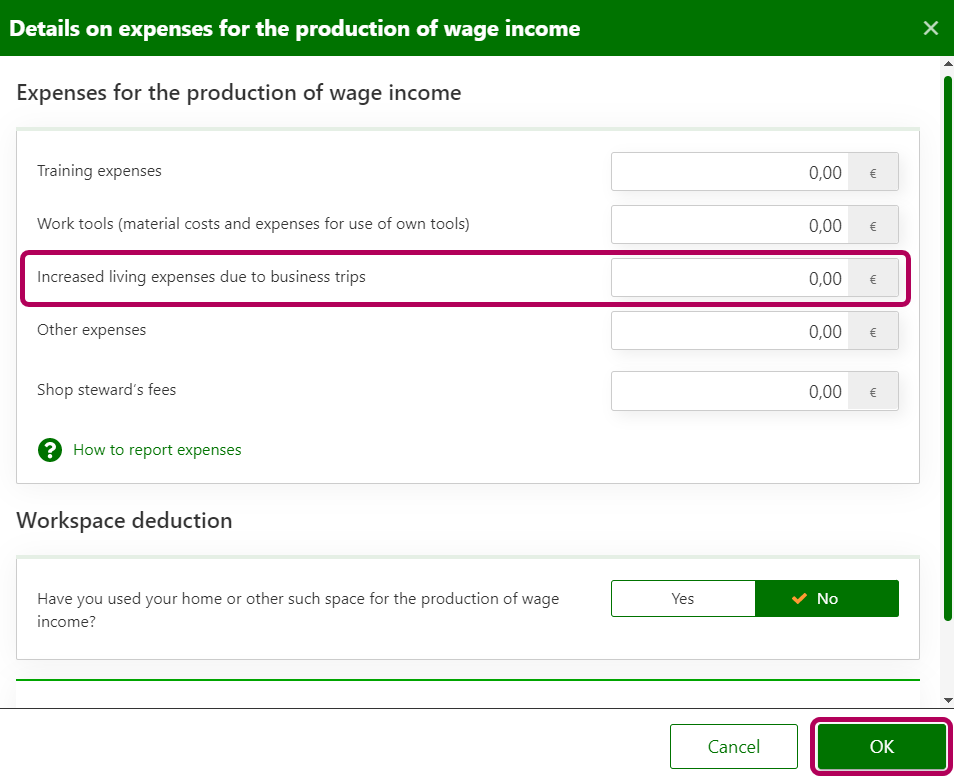Image resolution: width=954 pixels, height=778 pixels.
Task: Close the expenses details dialog
Action: point(930,28)
